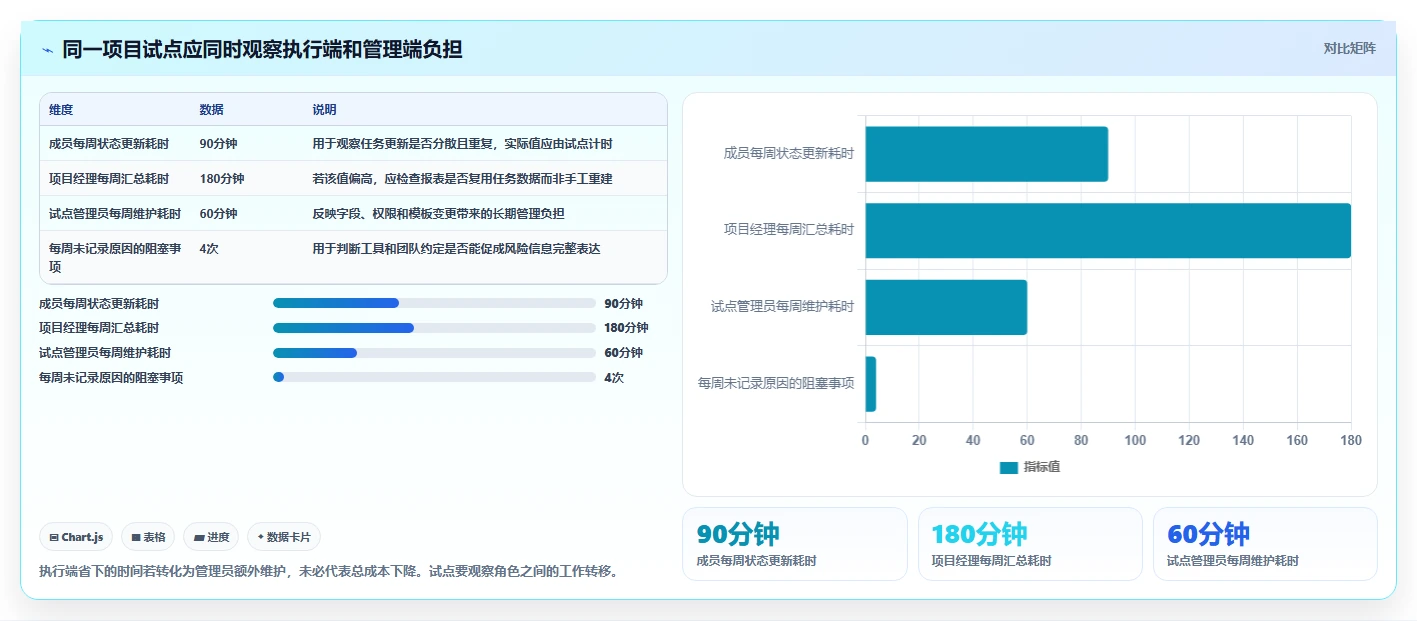Image resolution: width=1417 pixels, height=621 pixels.
Task: Click description starting 反映字段、权限
Action: pos(438,214)
